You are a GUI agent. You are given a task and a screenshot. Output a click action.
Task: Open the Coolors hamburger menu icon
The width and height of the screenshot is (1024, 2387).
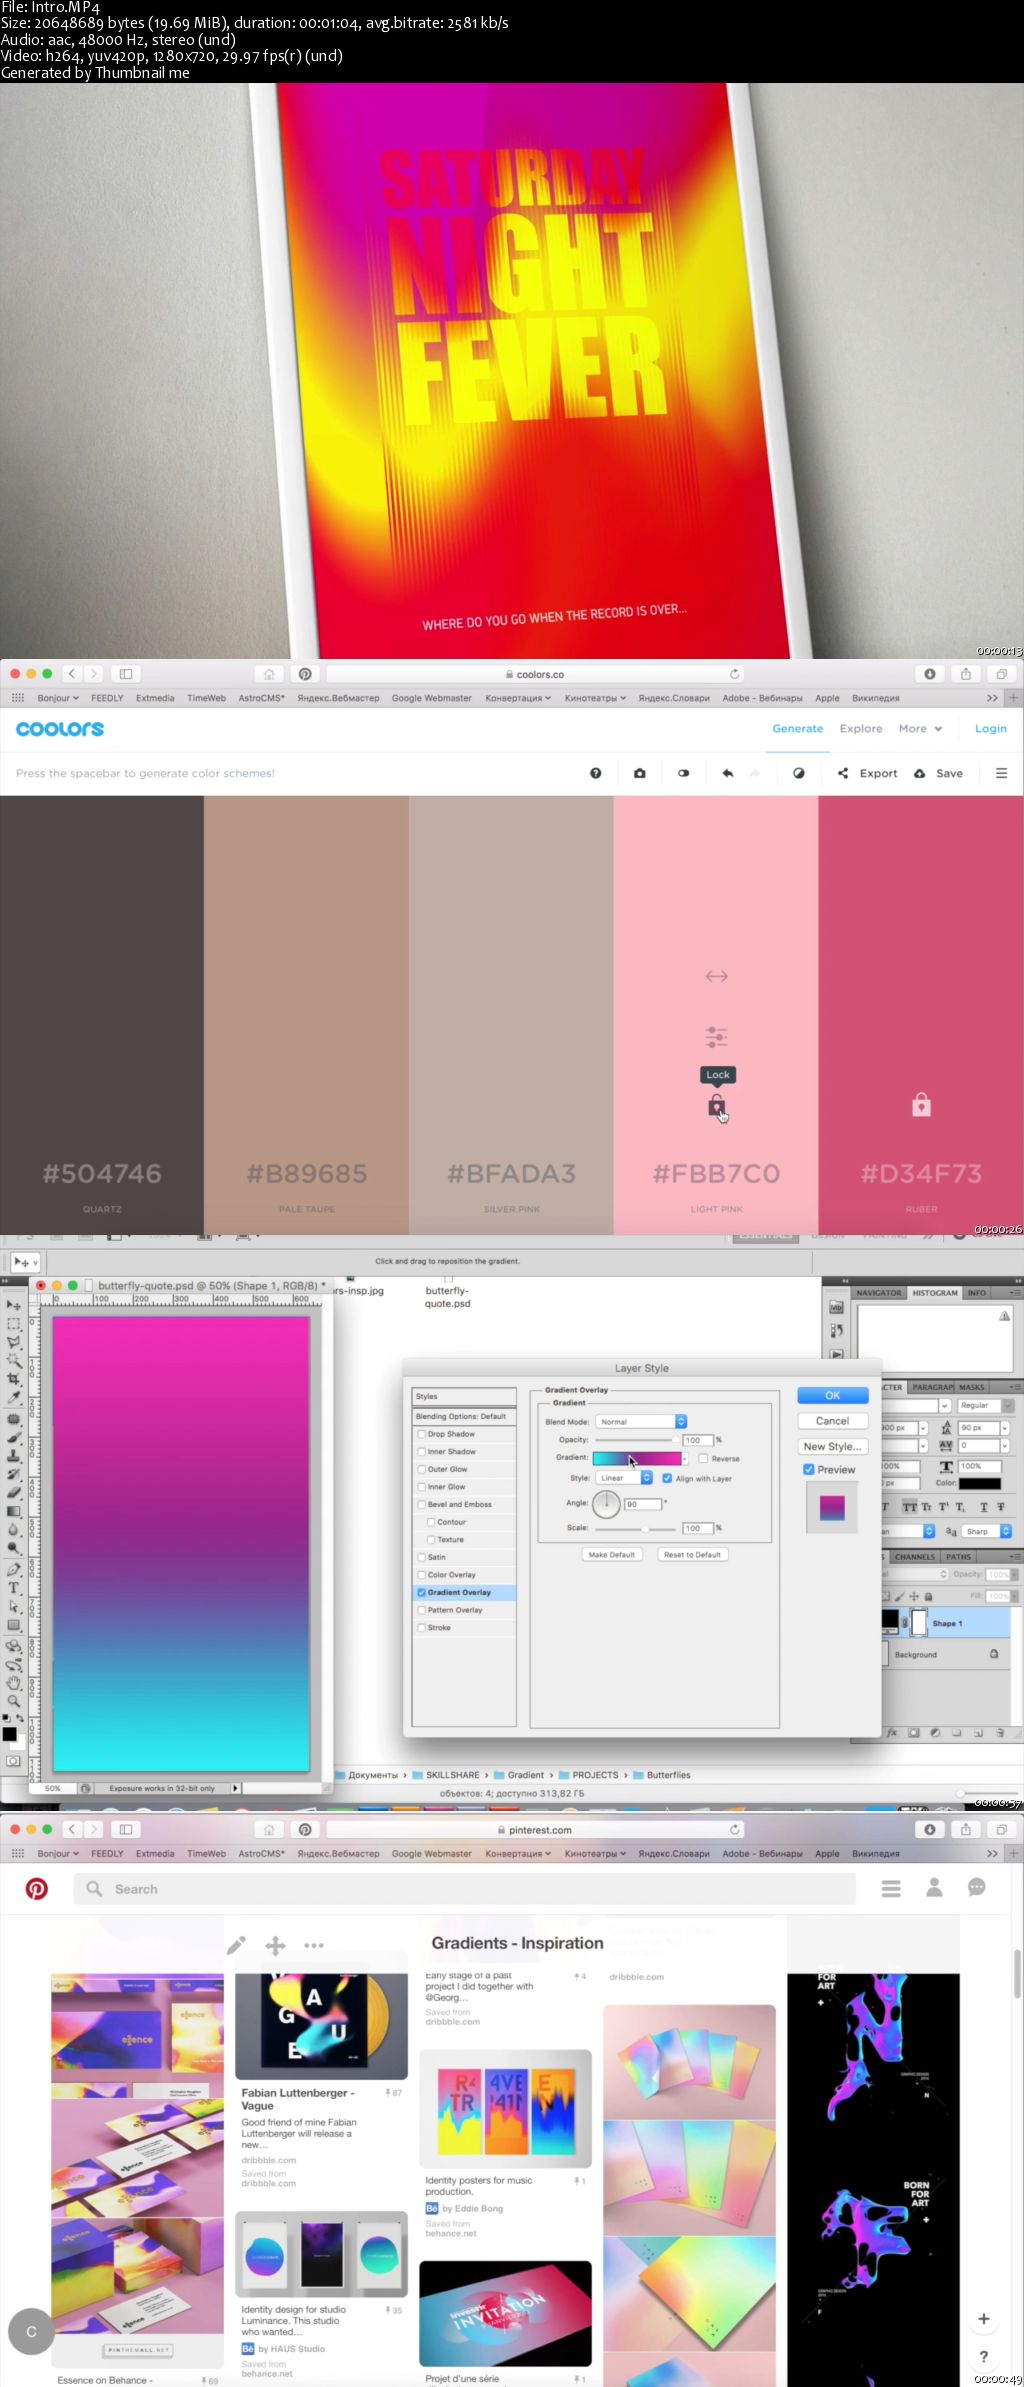coord(1001,773)
